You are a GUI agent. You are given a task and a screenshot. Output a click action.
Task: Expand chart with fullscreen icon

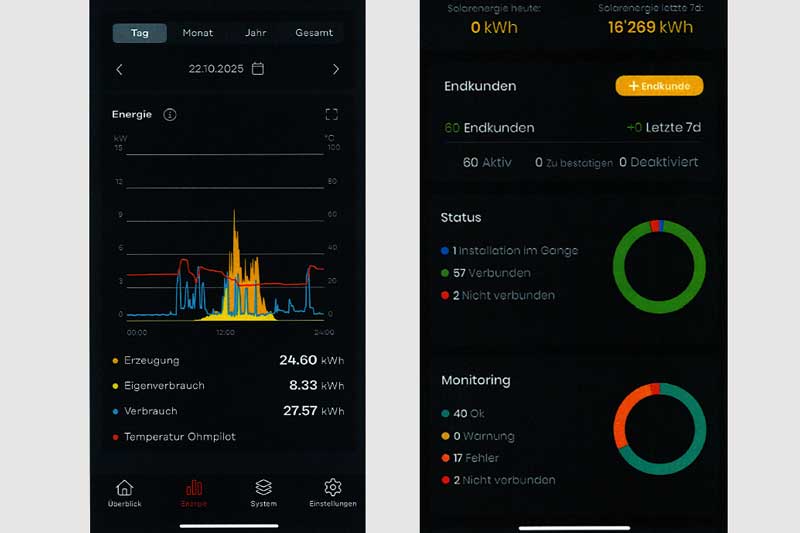[332, 115]
